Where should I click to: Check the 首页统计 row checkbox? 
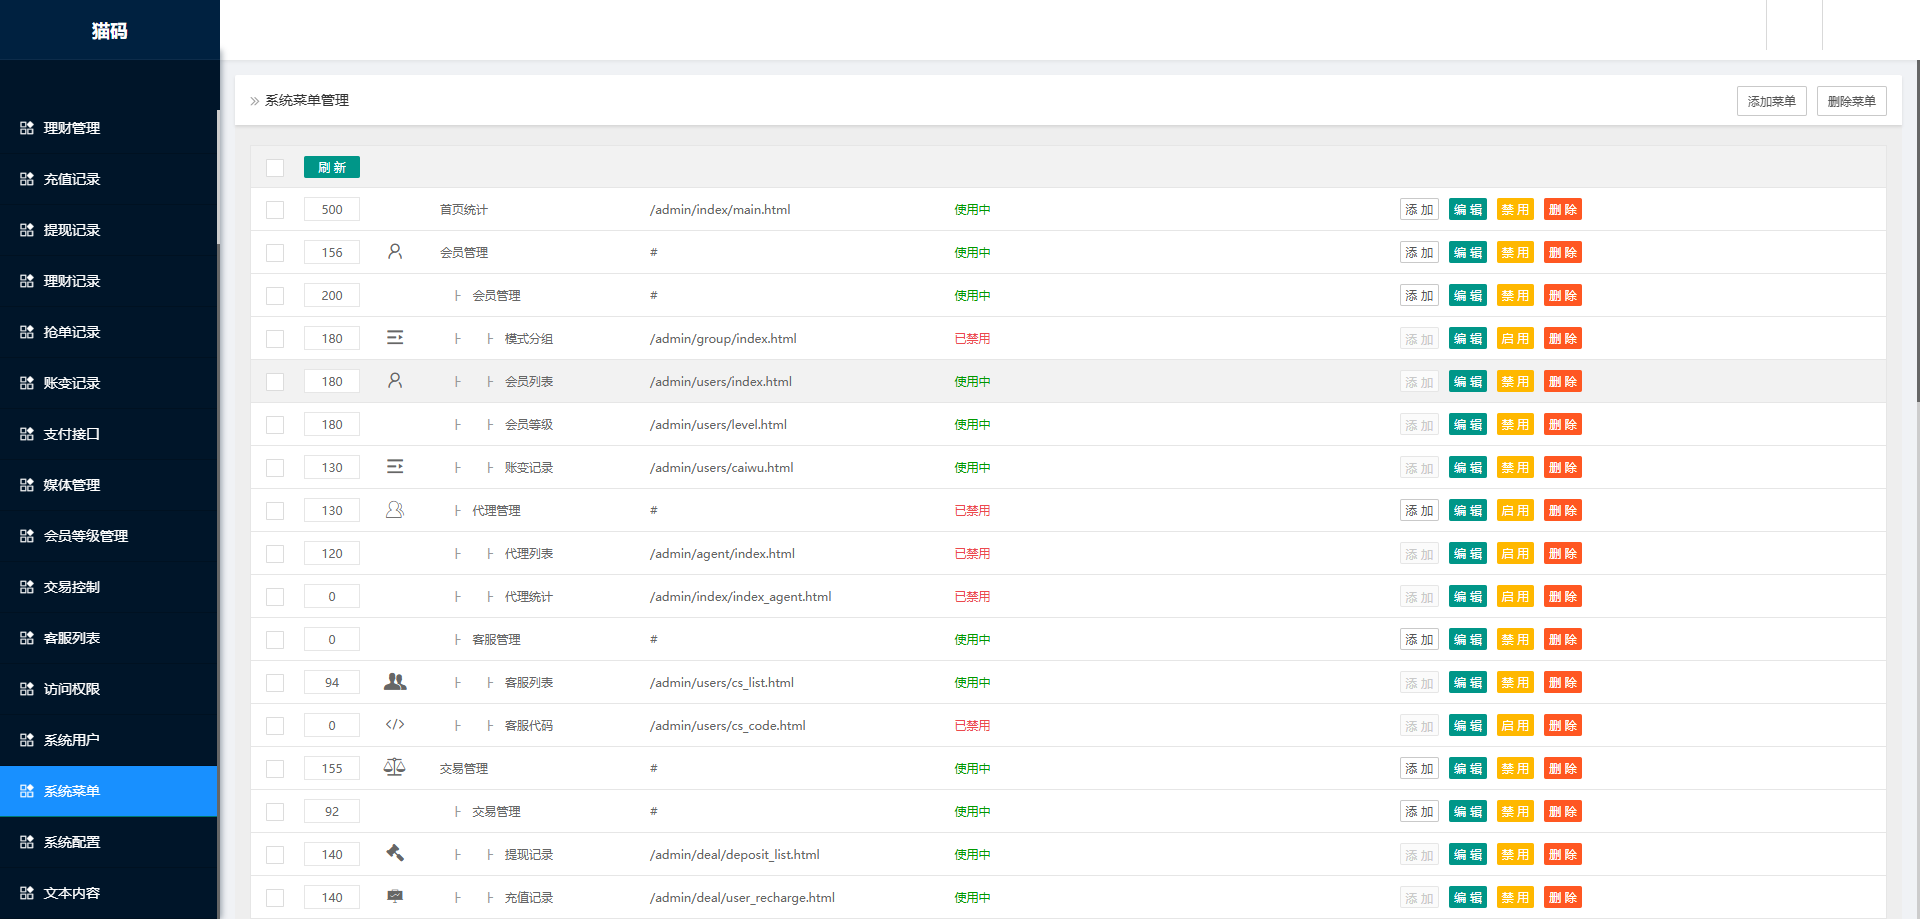275,209
